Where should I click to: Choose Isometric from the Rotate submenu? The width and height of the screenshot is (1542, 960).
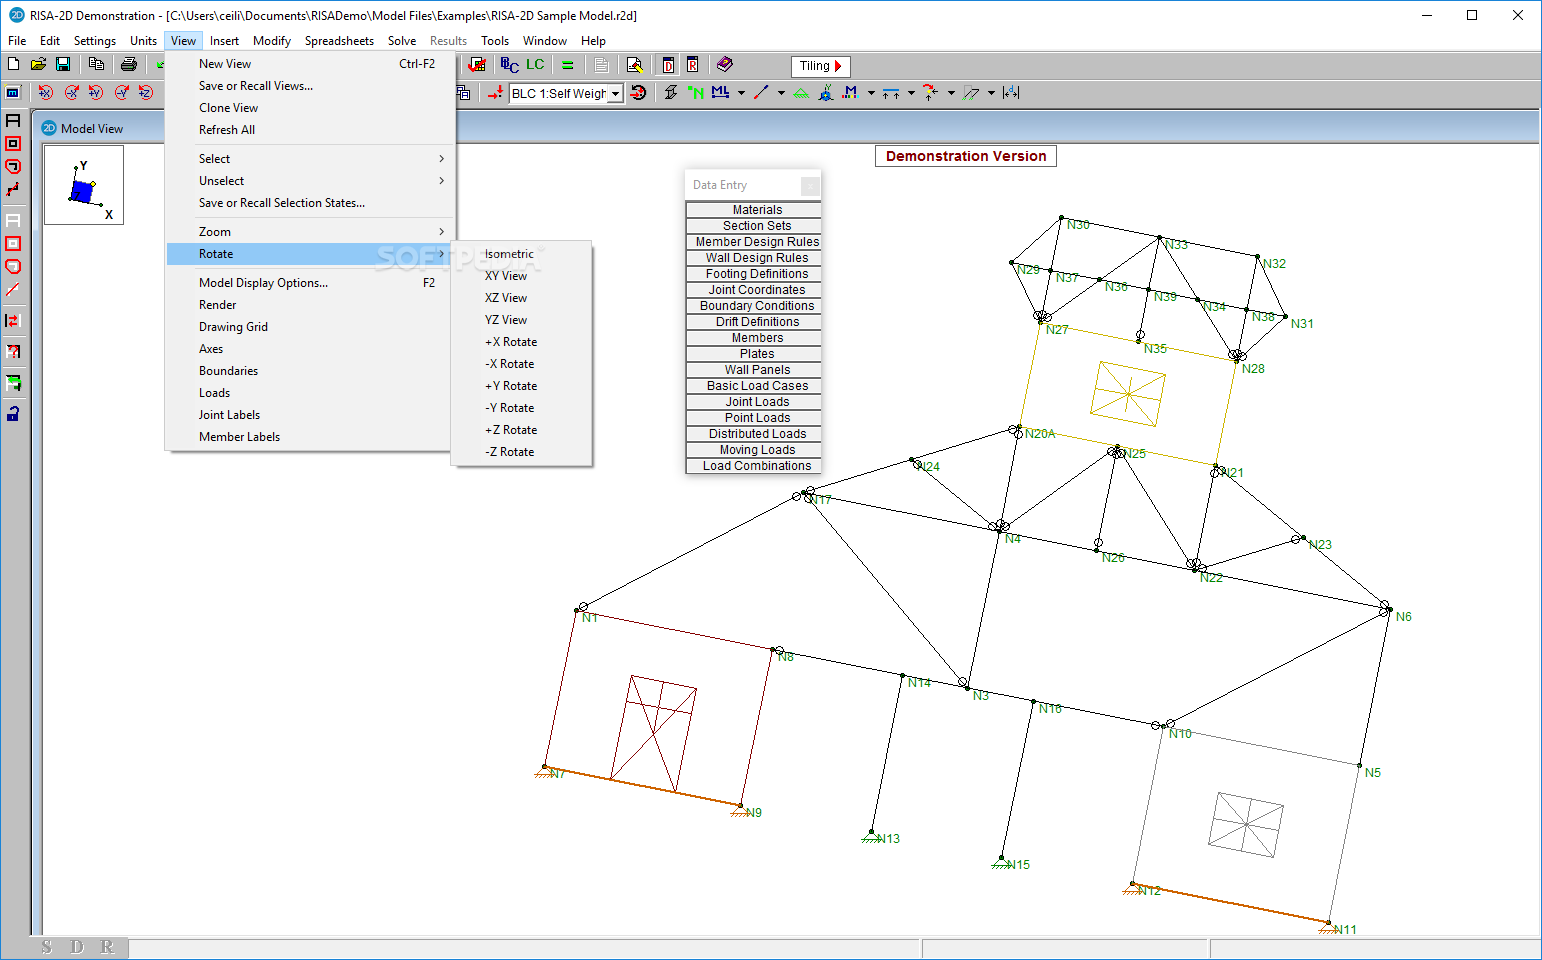click(x=522, y=254)
